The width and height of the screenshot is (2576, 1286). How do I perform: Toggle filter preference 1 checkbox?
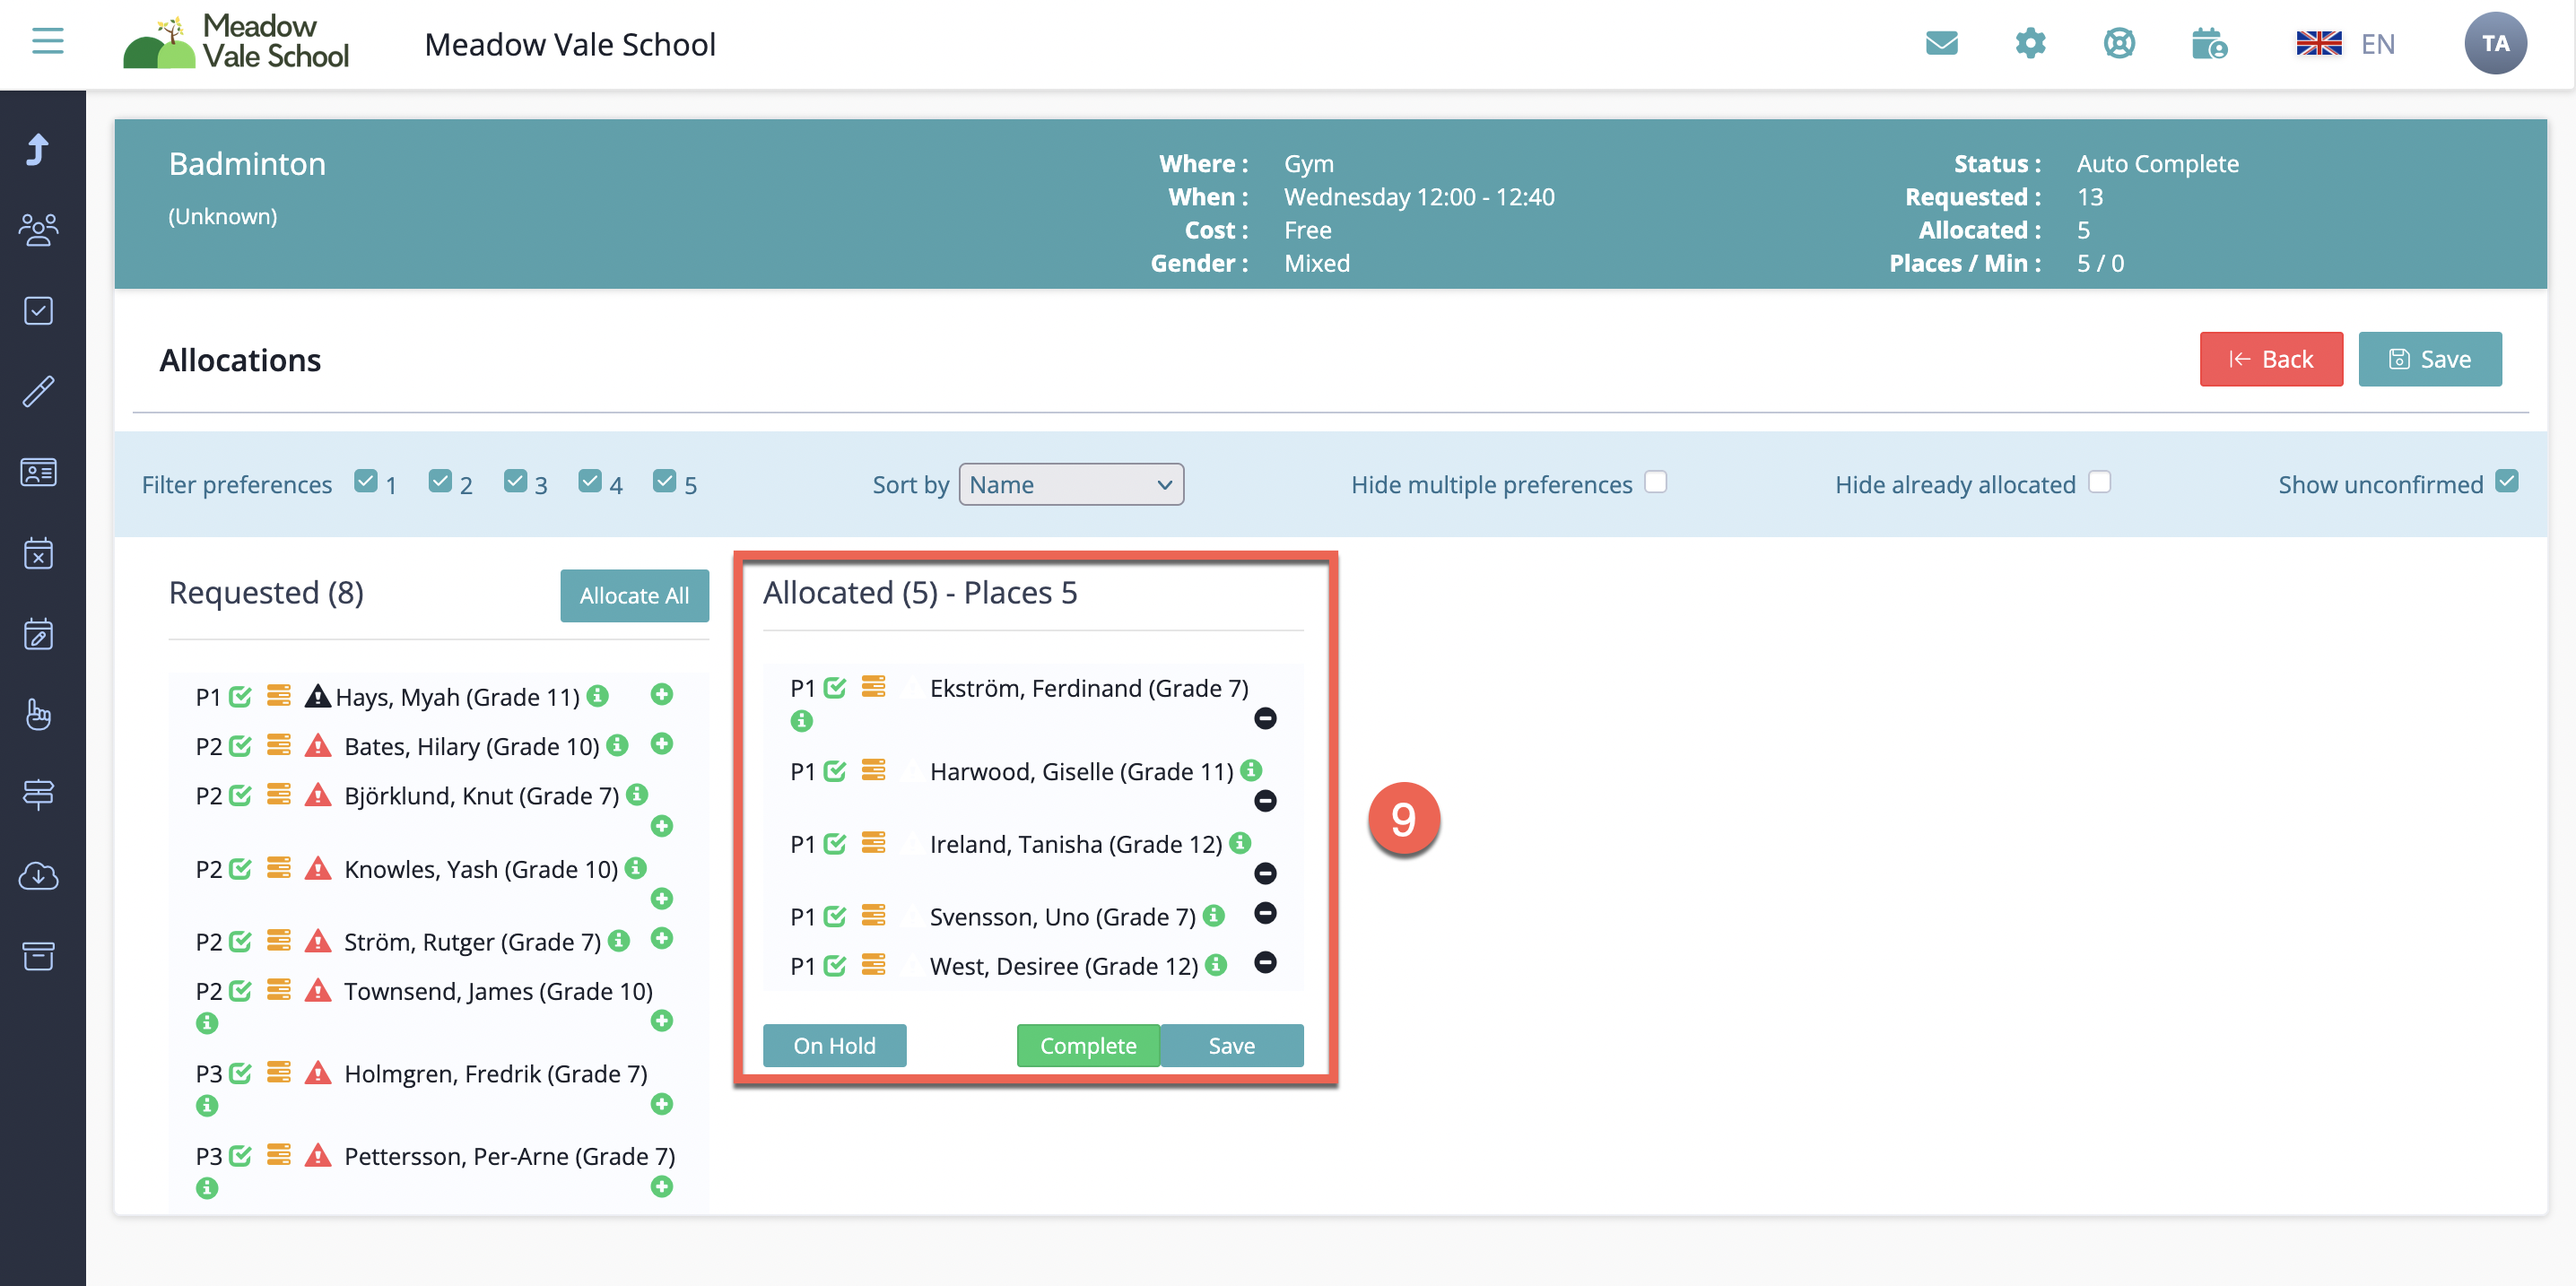[x=366, y=481]
